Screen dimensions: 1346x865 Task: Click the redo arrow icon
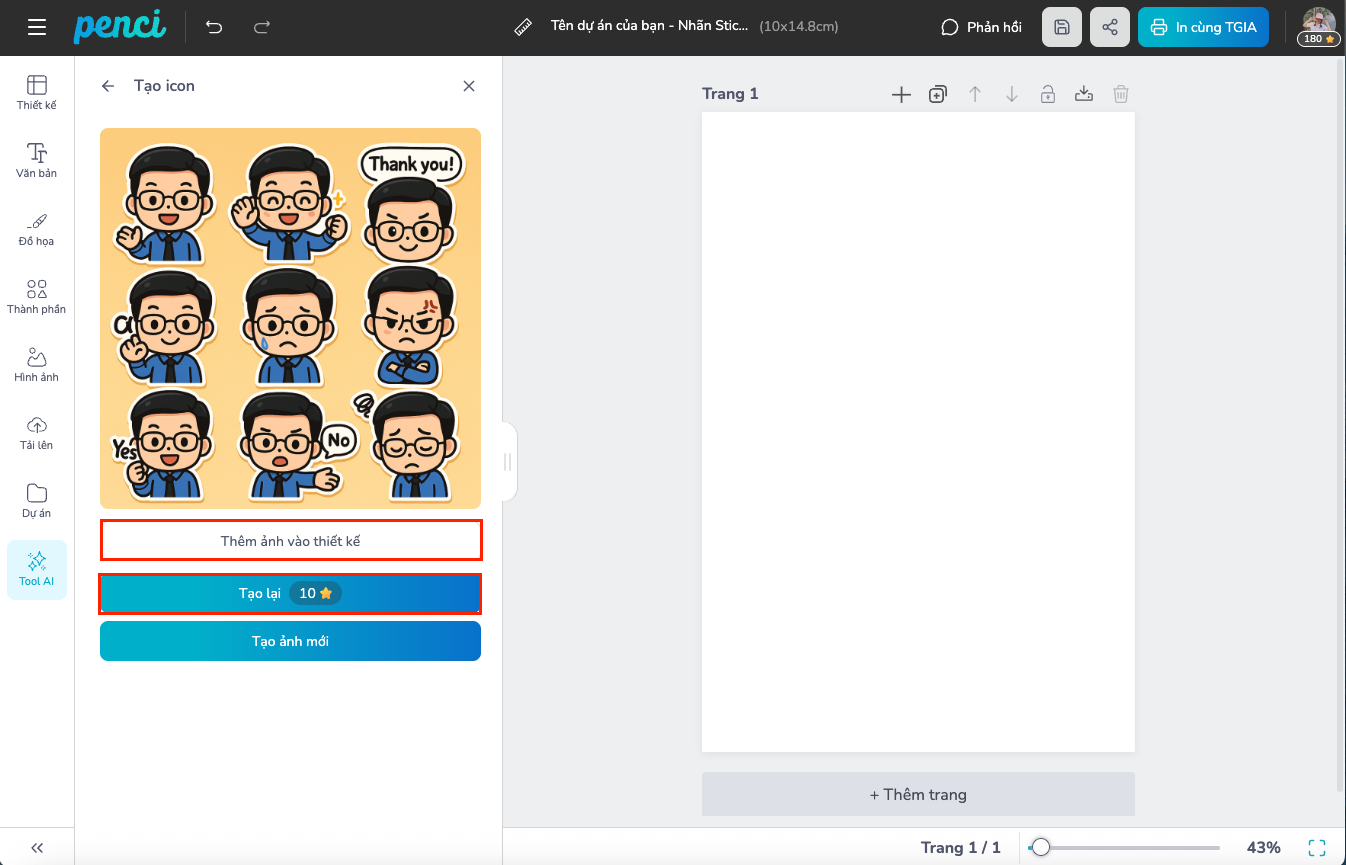(x=262, y=27)
